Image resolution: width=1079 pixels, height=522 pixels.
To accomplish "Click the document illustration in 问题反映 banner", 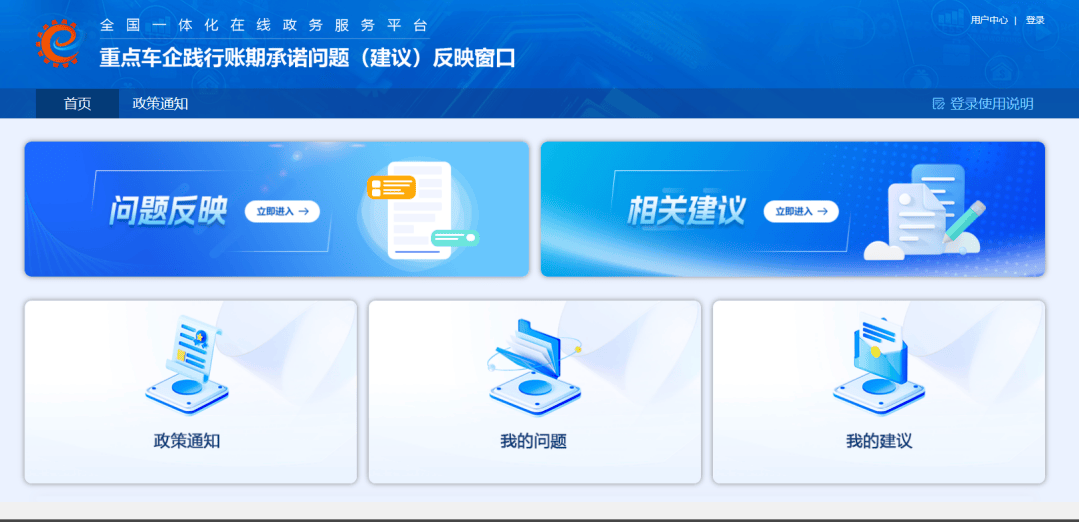I will click(420, 210).
